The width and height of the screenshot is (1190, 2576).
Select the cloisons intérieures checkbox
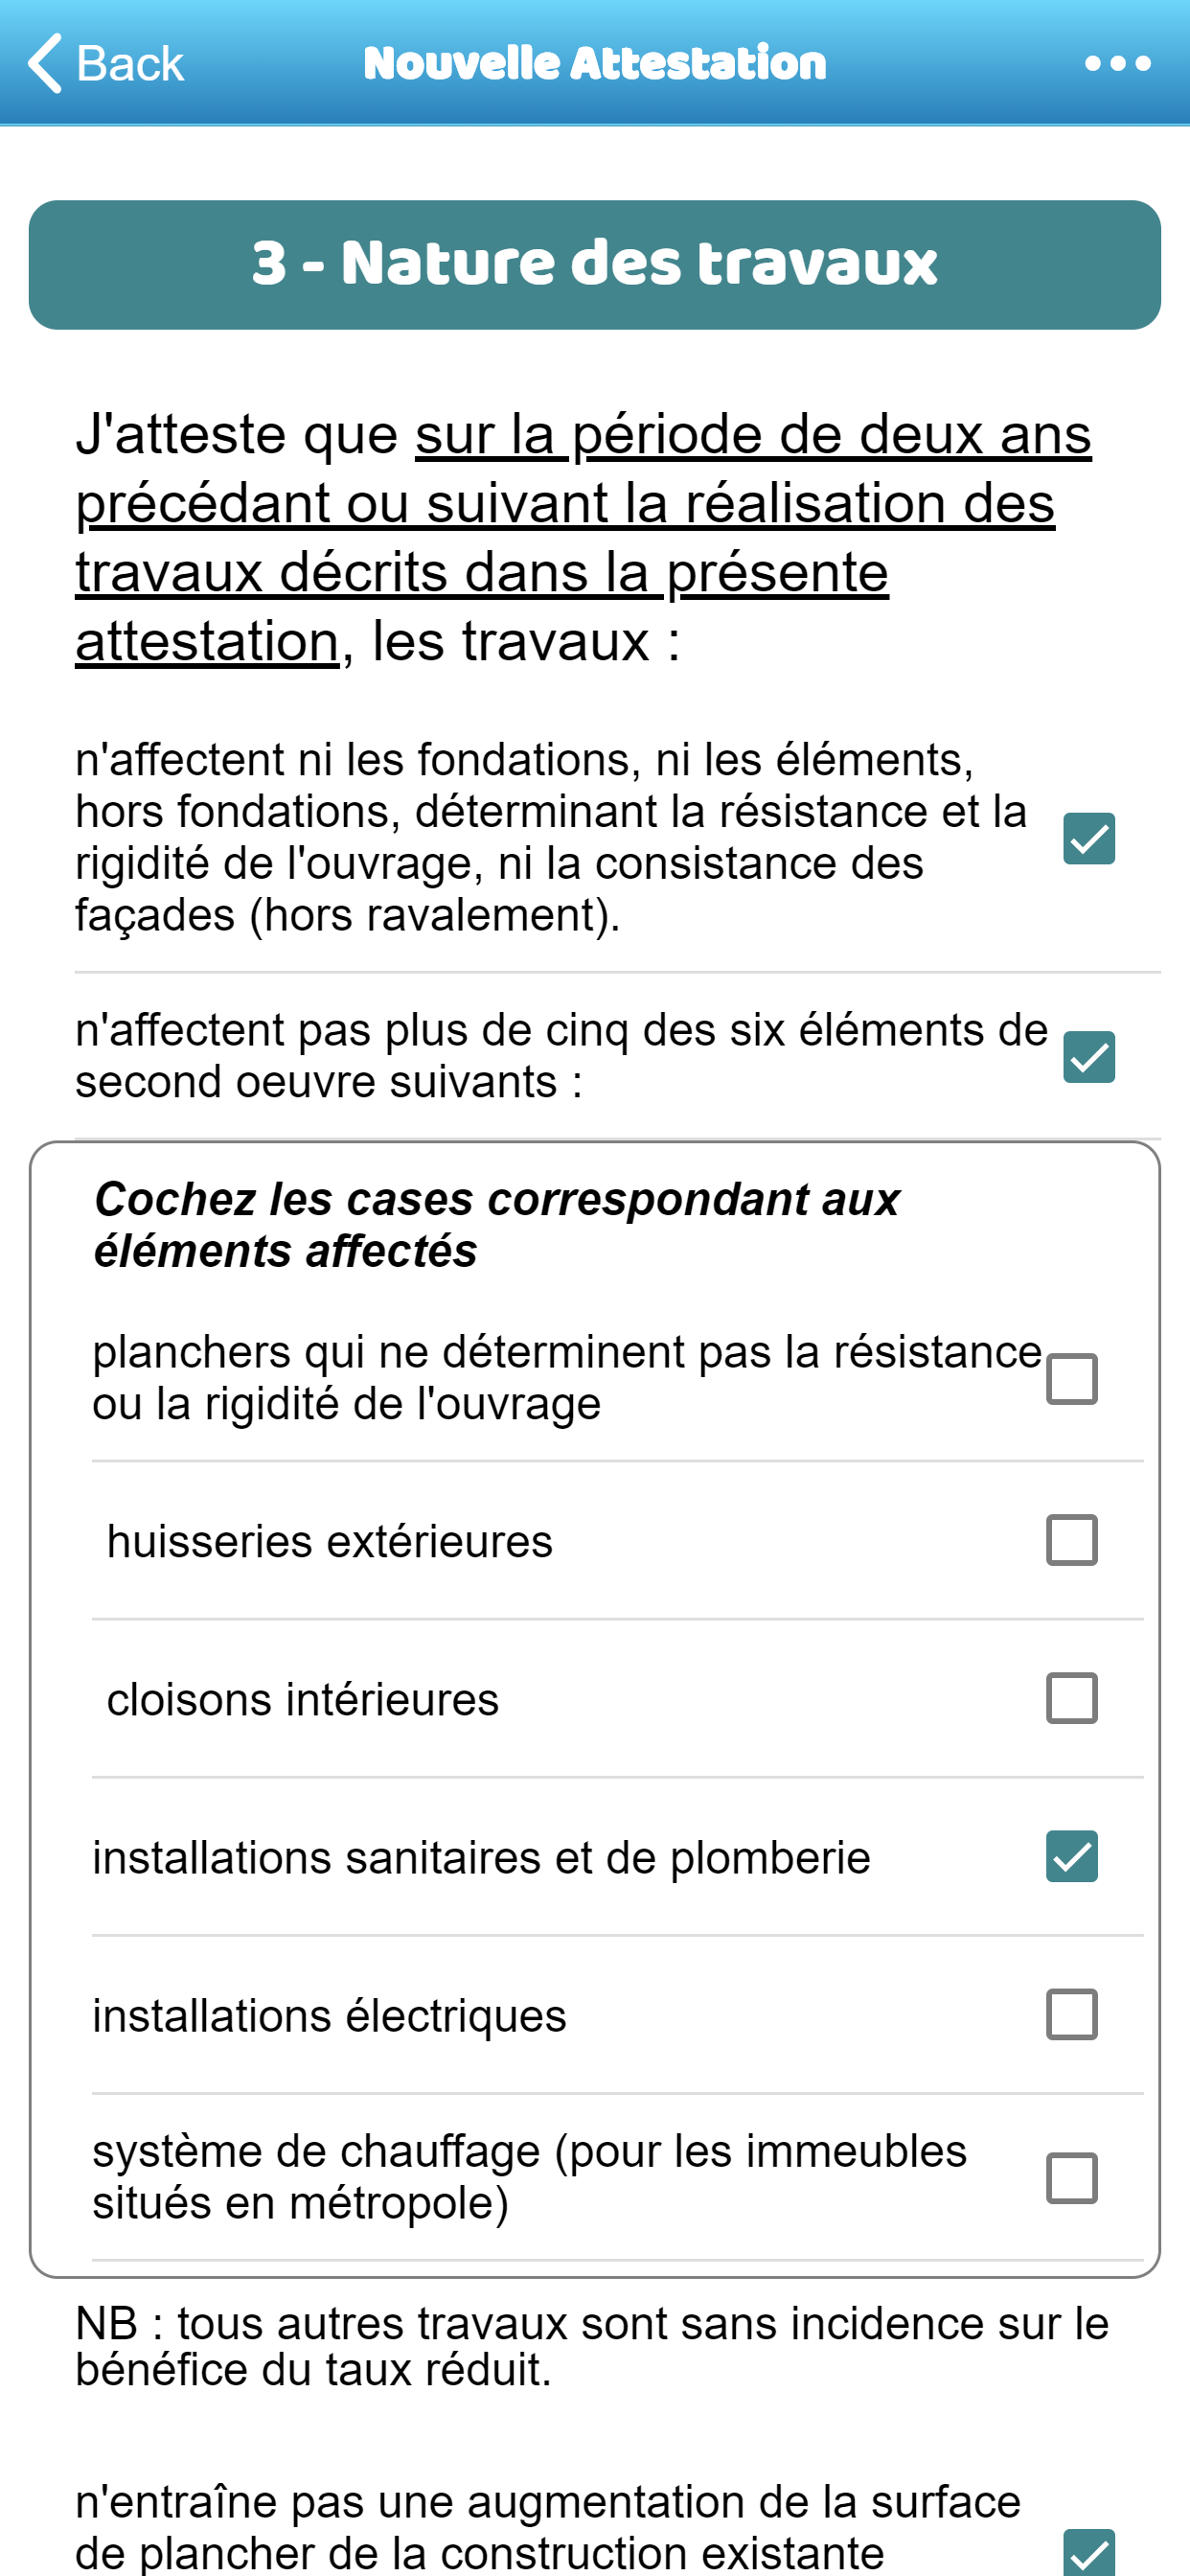point(1072,1698)
